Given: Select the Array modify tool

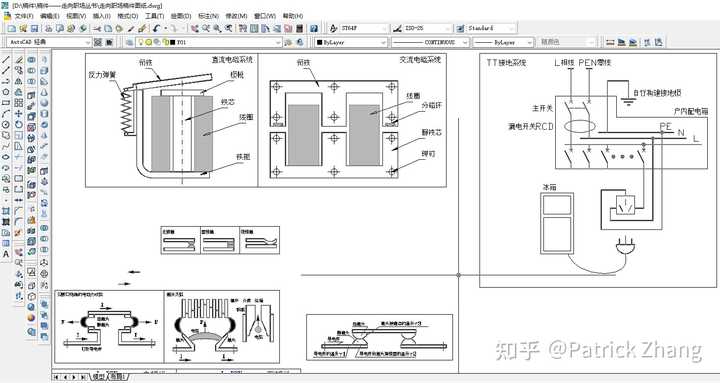Looking at the screenshot, I should [18, 103].
